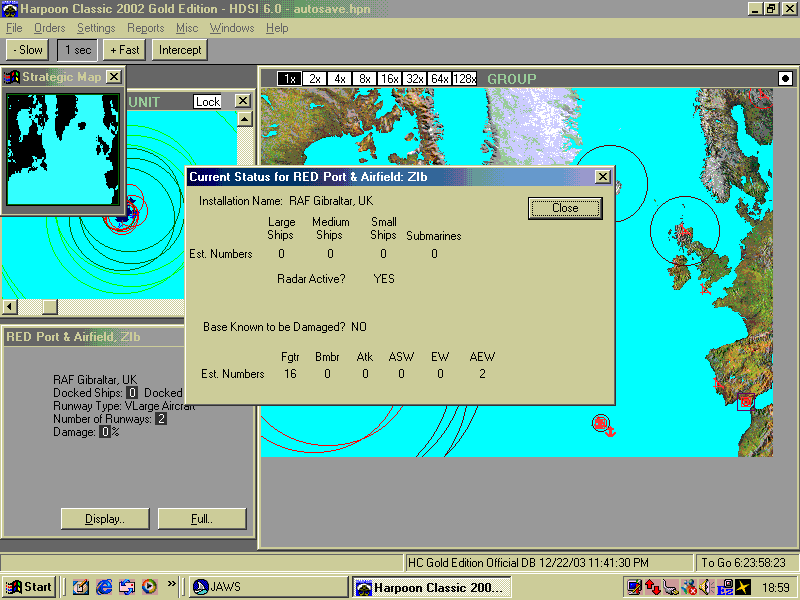This screenshot has height=600, width=800.
Task: Open the Settings menu
Action: point(96,28)
